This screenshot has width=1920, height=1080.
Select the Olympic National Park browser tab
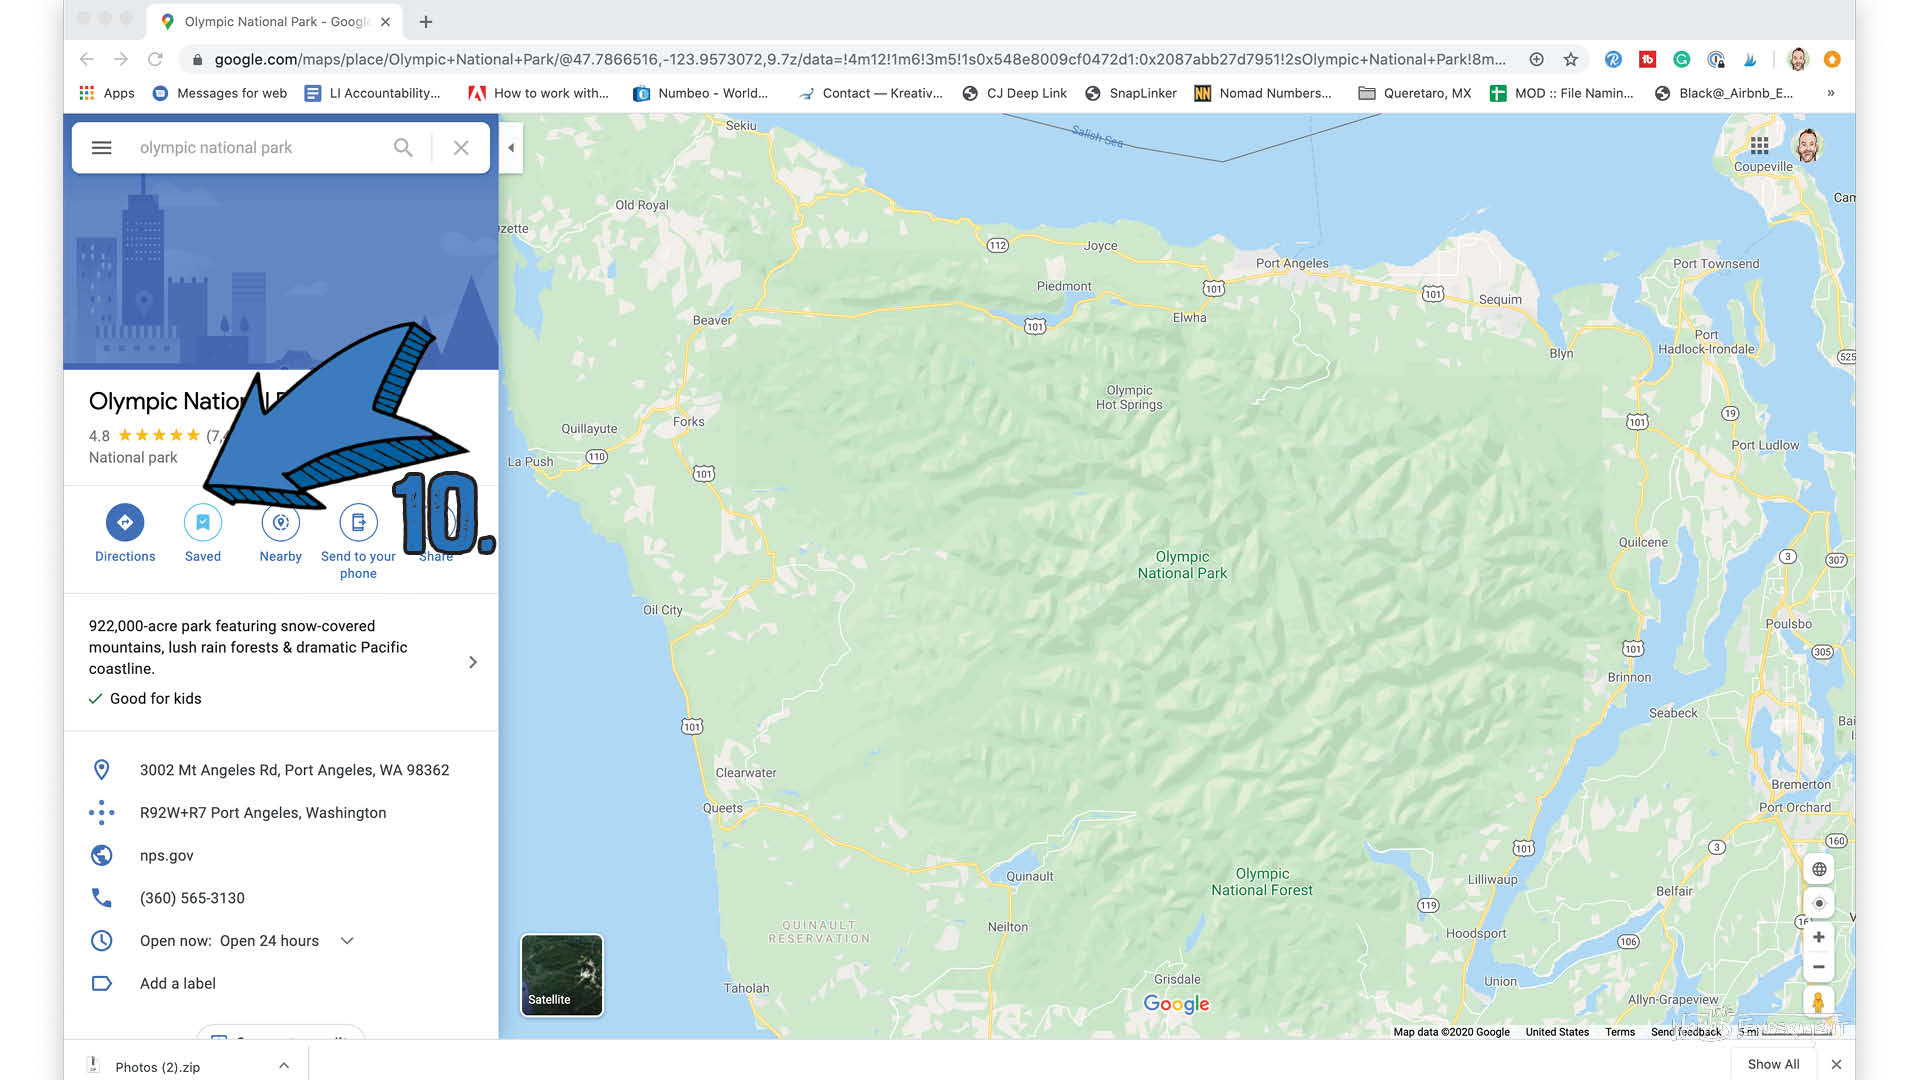tap(275, 21)
